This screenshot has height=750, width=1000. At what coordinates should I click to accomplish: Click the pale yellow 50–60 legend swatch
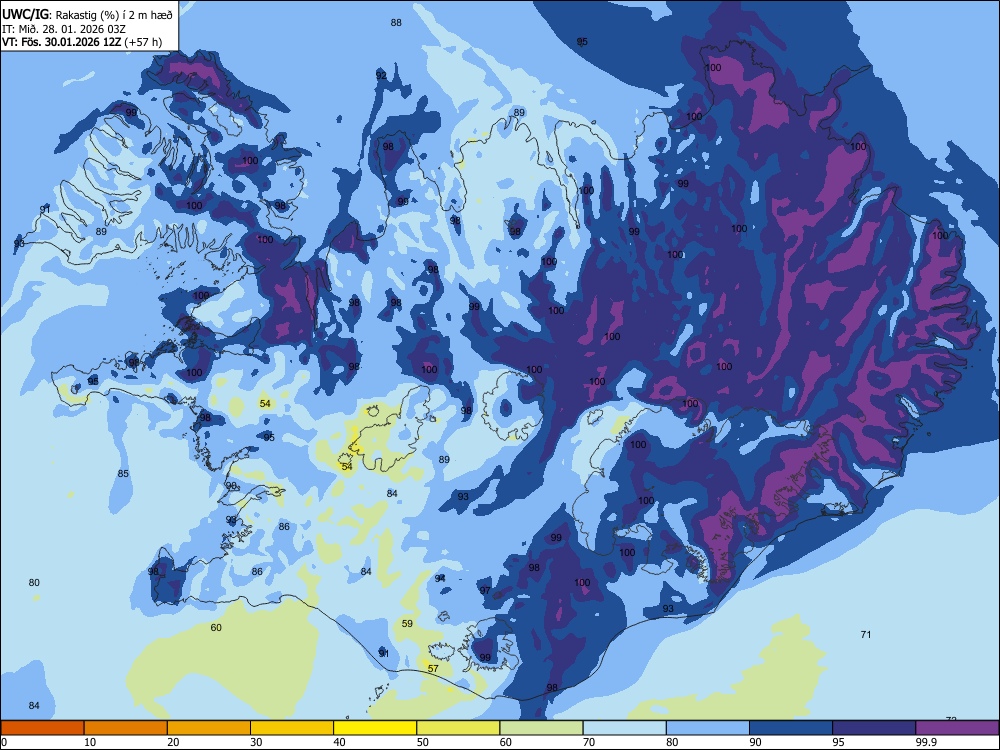click(458, 728)
